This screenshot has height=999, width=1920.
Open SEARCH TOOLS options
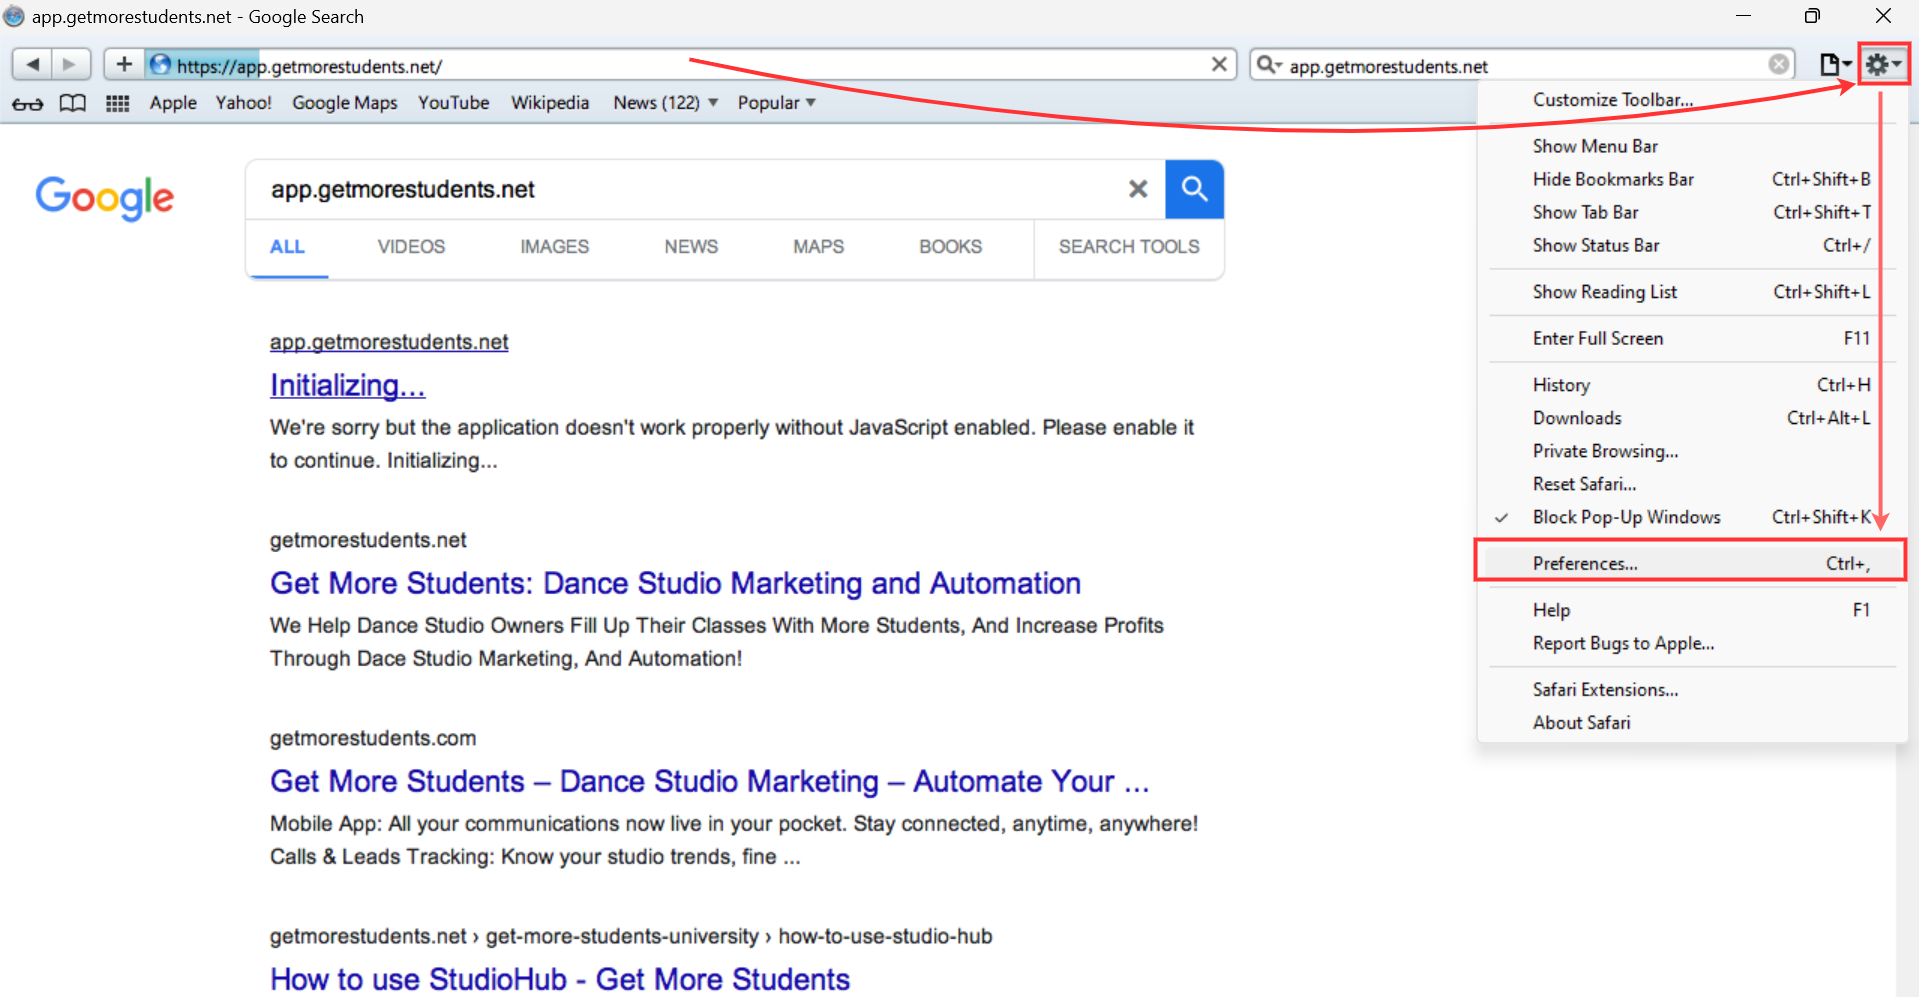pos(1129,247)
